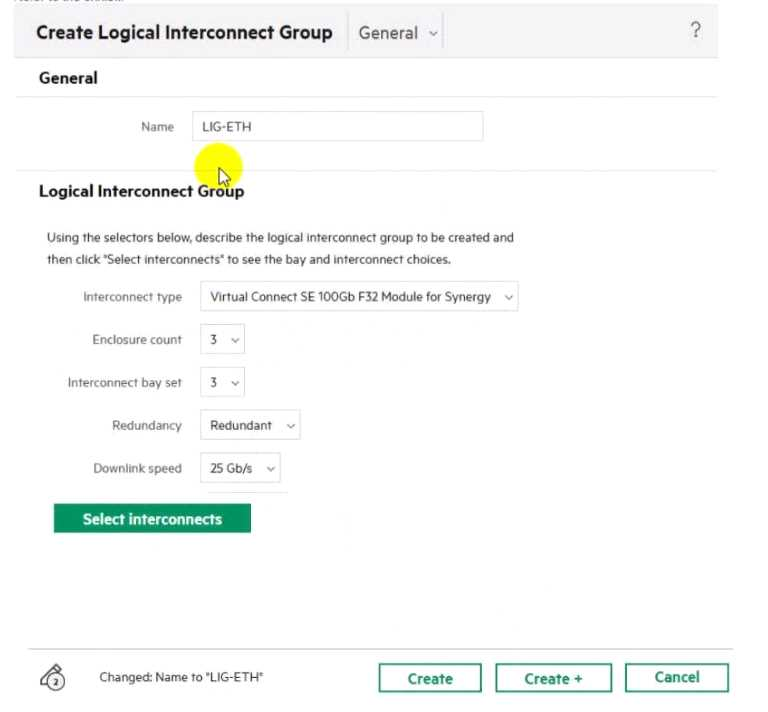Click the Create Logical Interconnect Group title
768x712 pixels.
click(x=184, y=32)
